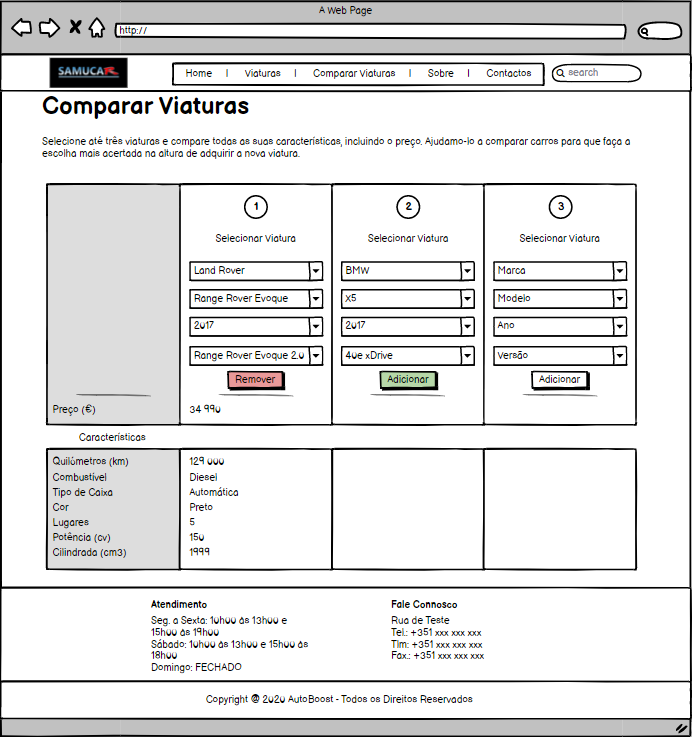The image size is (692, 737).
Task: Click the circled number 1 badge
Action: (256, 207)
